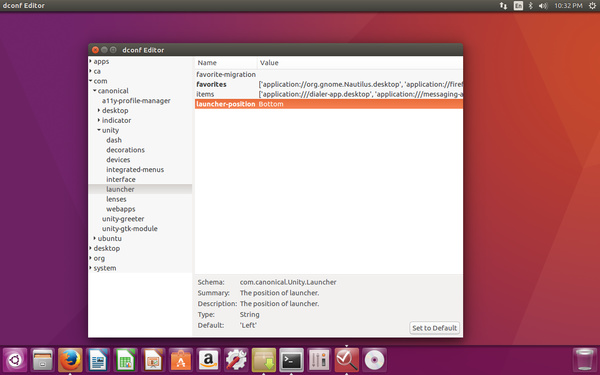Image resolution: width=600 pixels, height=375 pixels.
Task: Open Ubuntu Software Center icon
Action: [x=181, y=360]
